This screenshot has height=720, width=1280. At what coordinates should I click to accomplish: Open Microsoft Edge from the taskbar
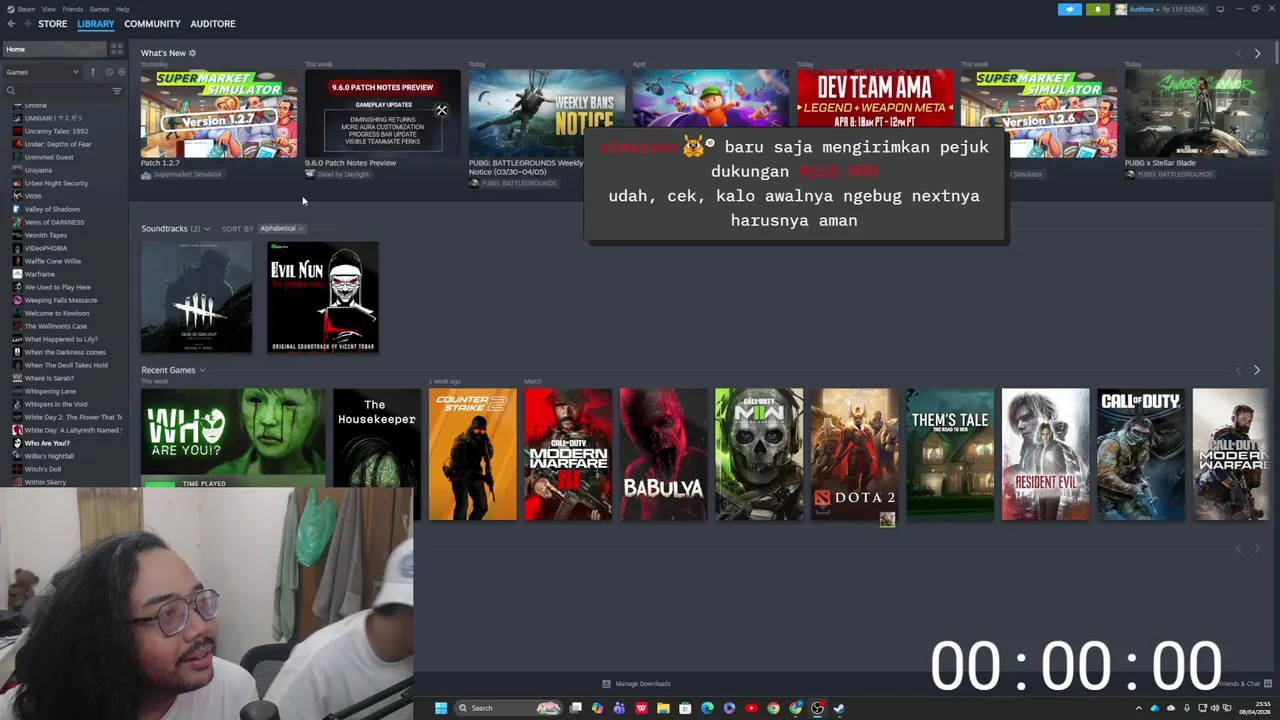707,708
